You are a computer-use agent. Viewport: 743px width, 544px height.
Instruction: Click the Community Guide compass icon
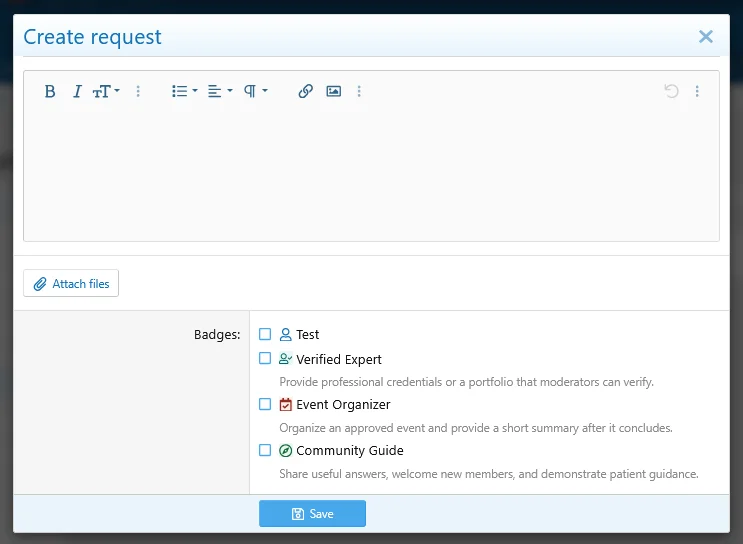coord(285,450)
